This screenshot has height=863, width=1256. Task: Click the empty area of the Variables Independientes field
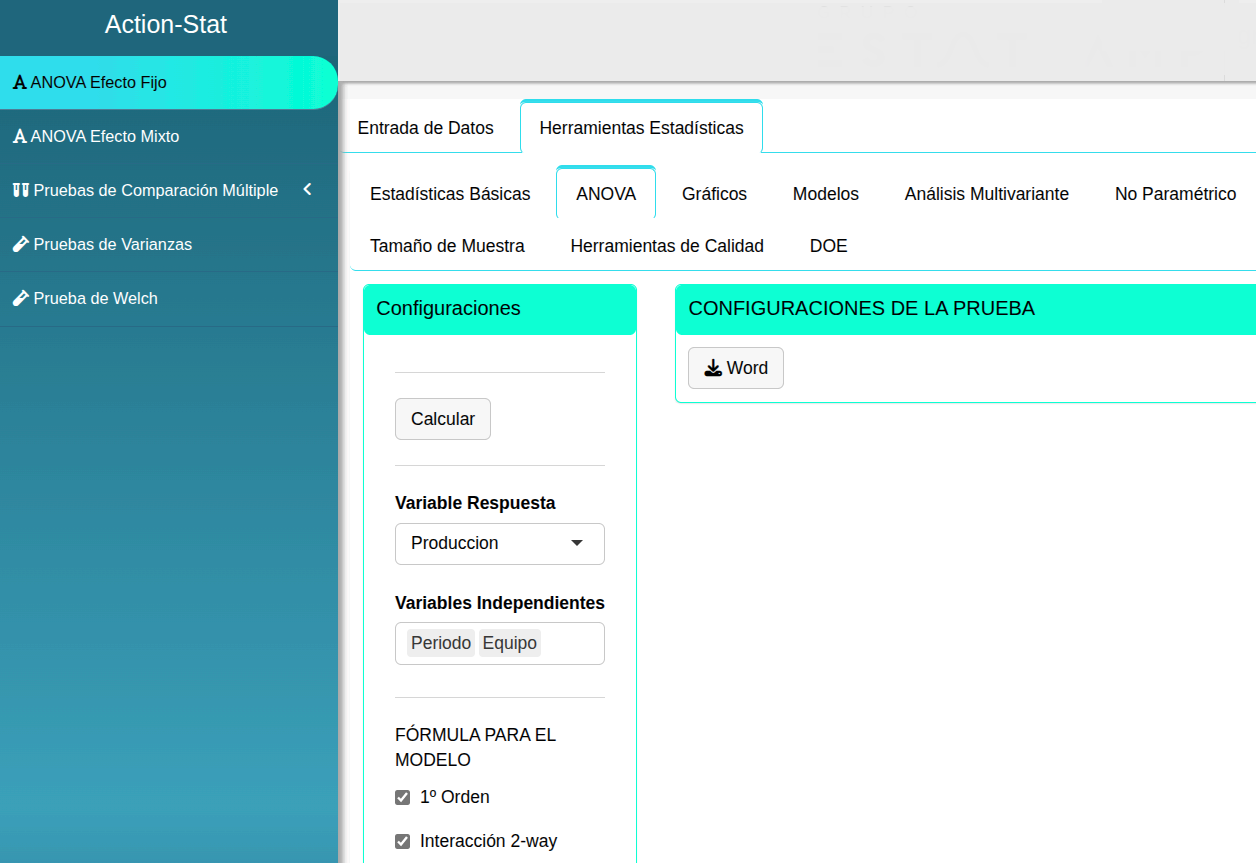tap(572, 643)
